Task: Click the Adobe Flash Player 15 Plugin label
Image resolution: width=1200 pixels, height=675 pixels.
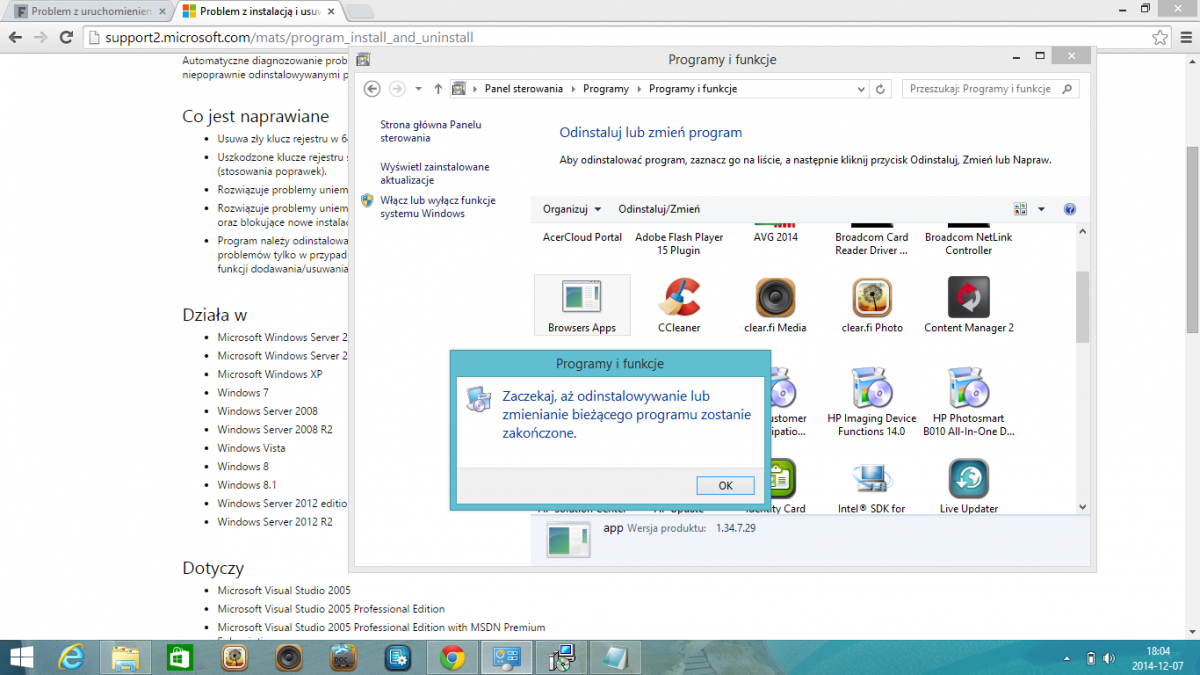Action: (679, 244)
